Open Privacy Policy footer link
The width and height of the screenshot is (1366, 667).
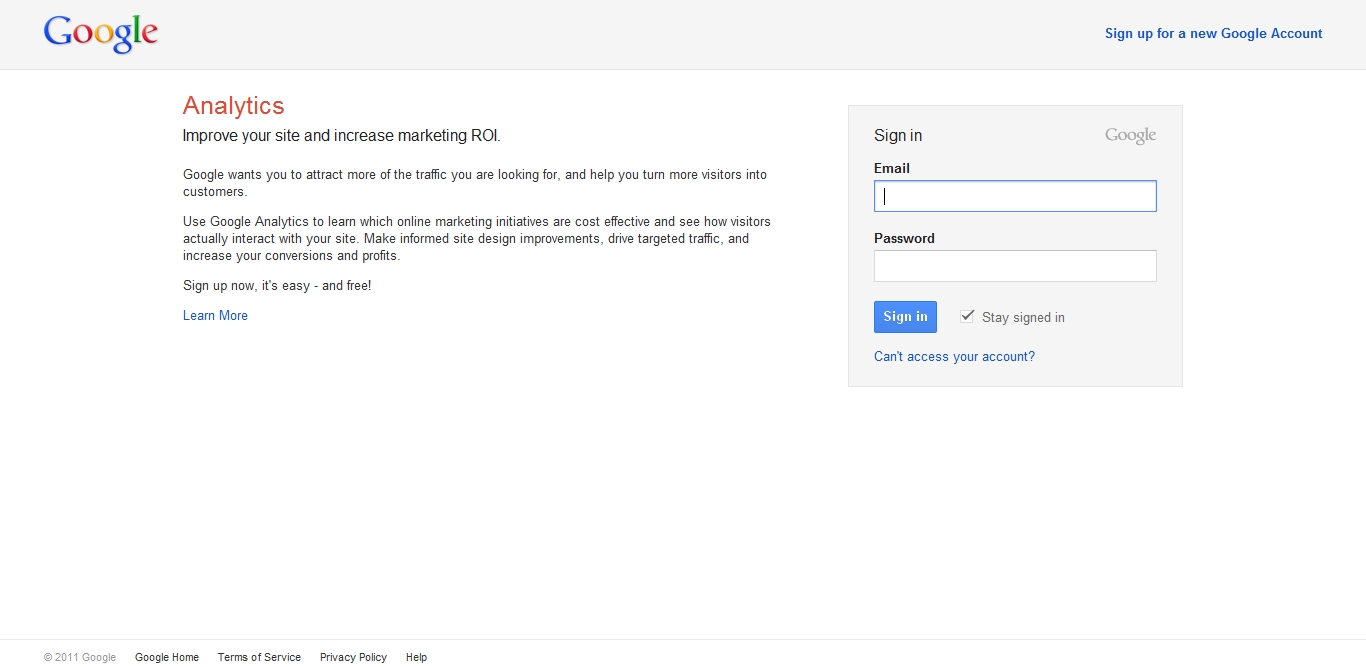(x=353, y=657)
